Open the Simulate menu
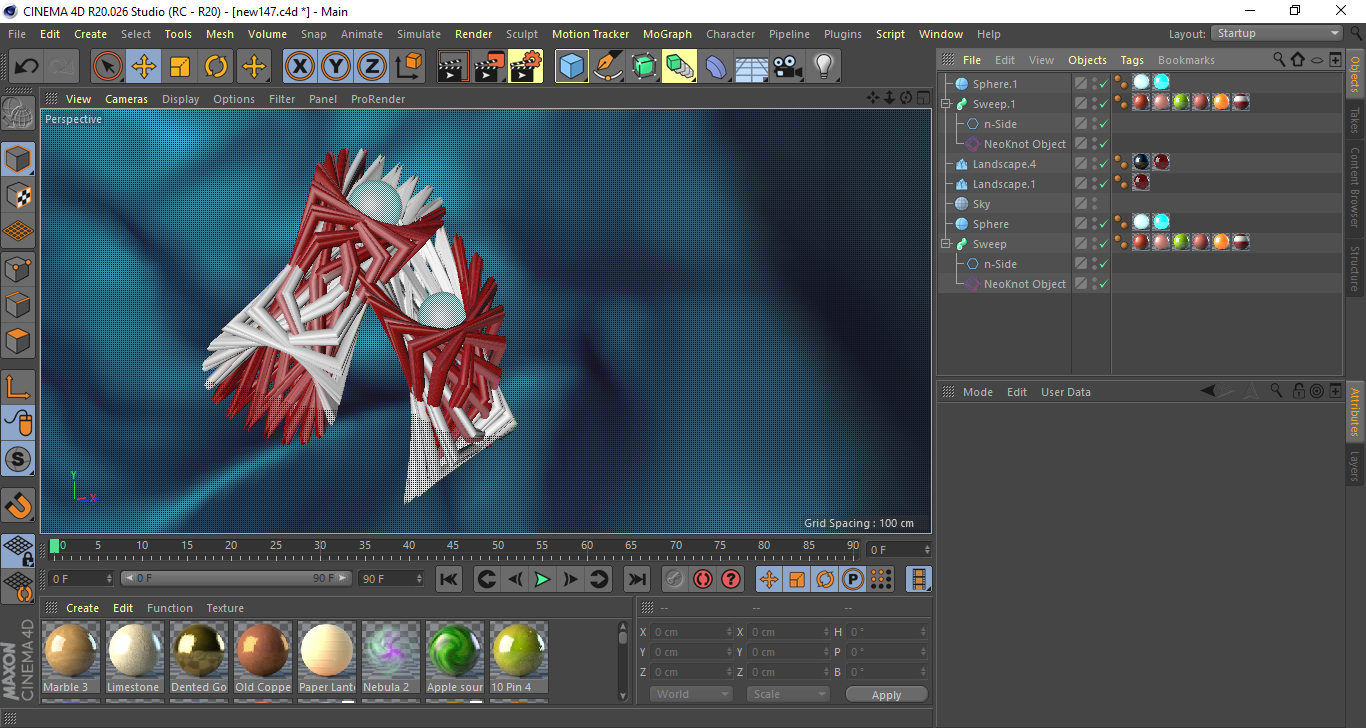Screen dimensions: 1366x728 pyautogui.click(x=418, y=34)
